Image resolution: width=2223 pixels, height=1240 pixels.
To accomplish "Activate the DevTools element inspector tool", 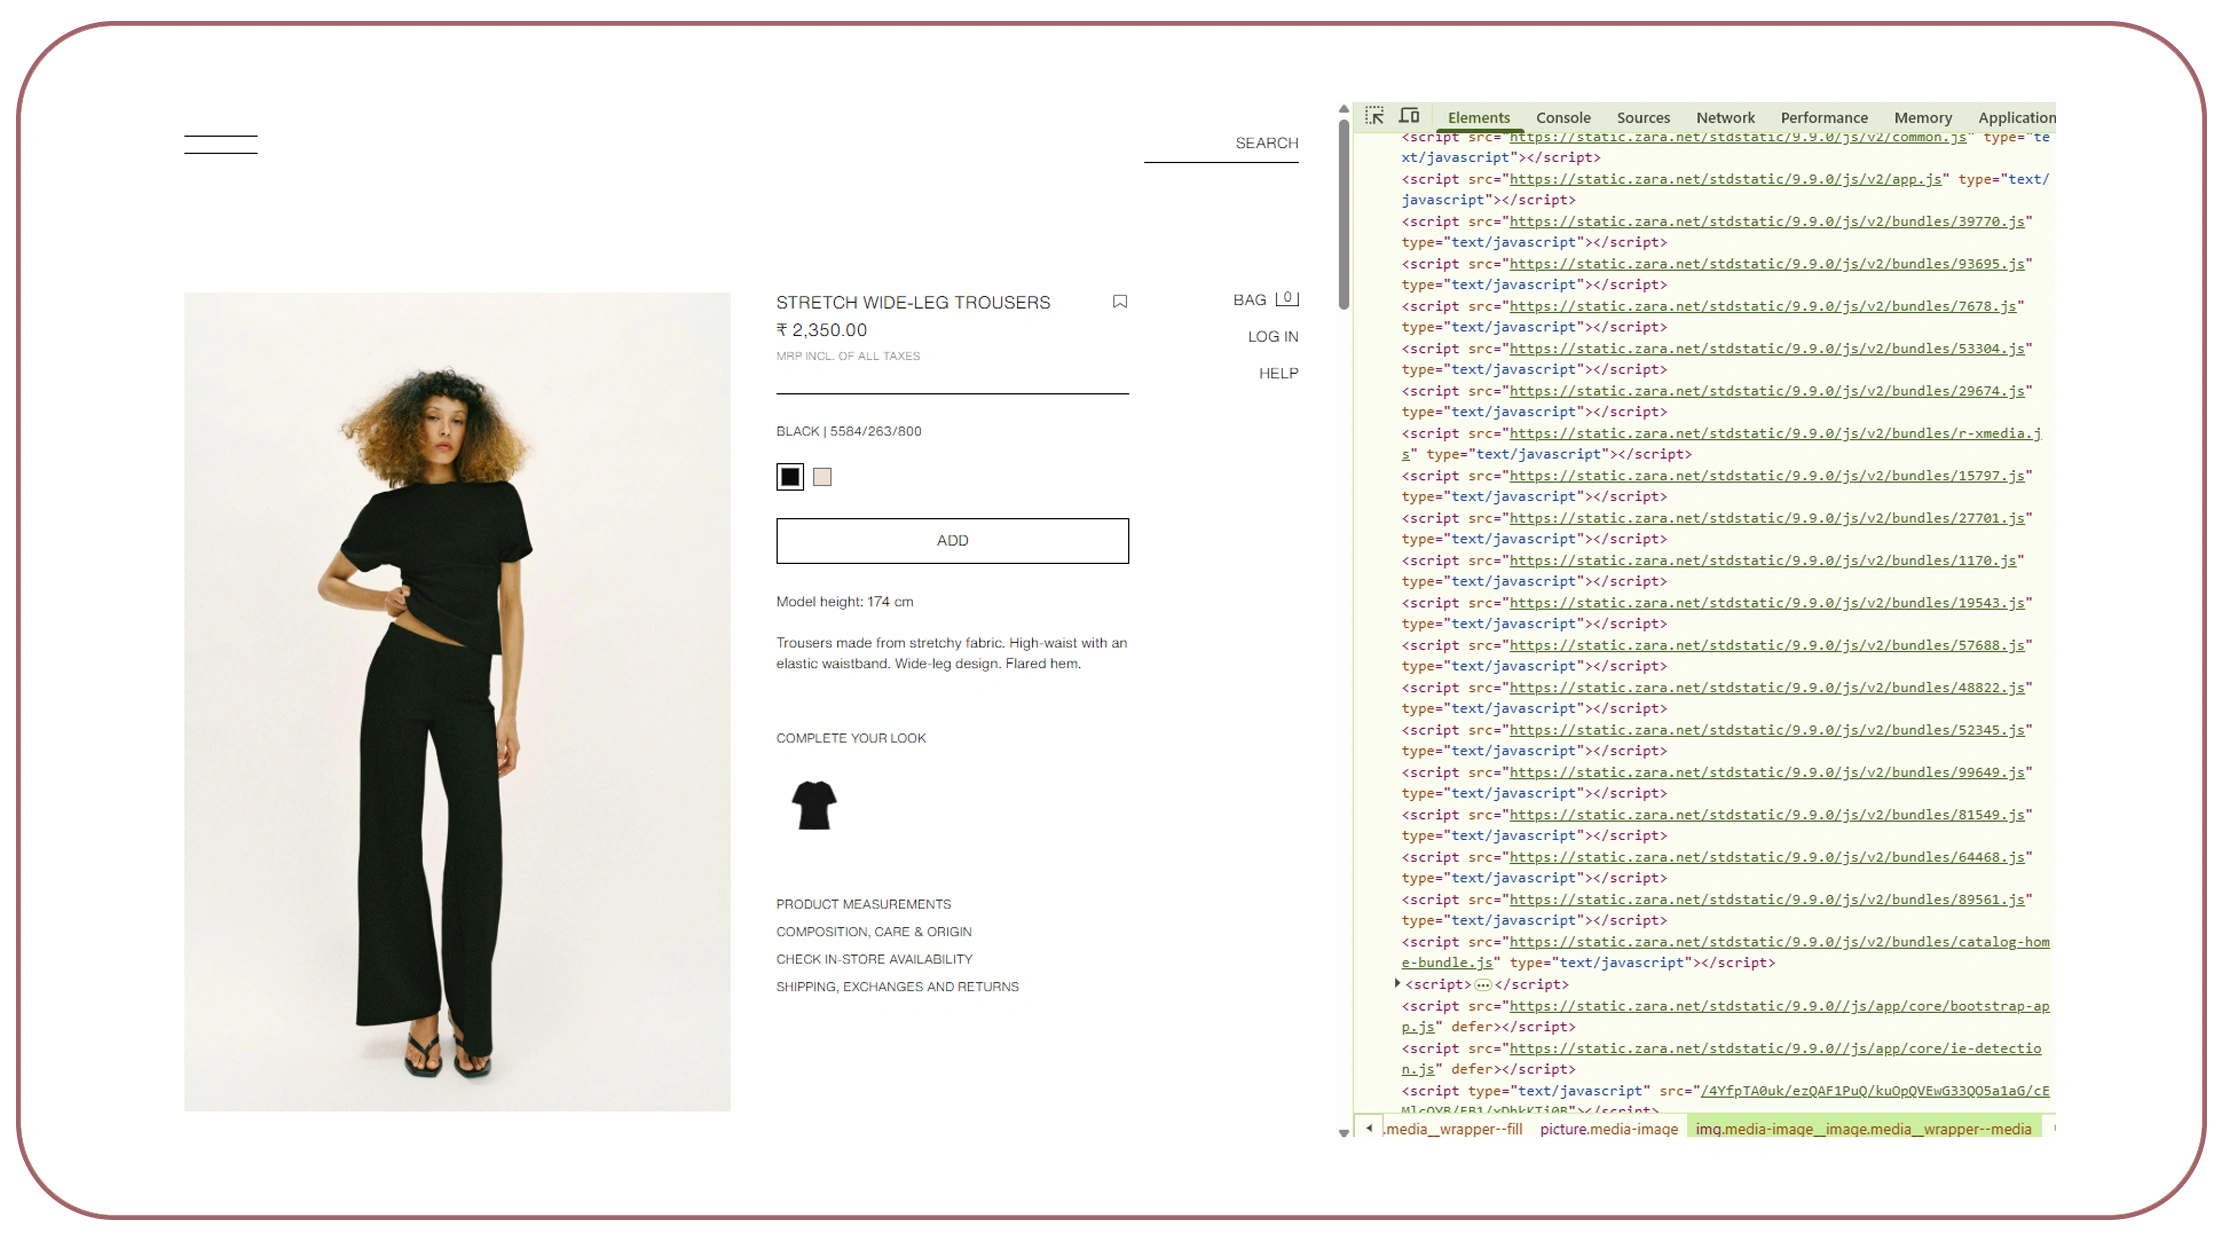I will pos(1375,116).
